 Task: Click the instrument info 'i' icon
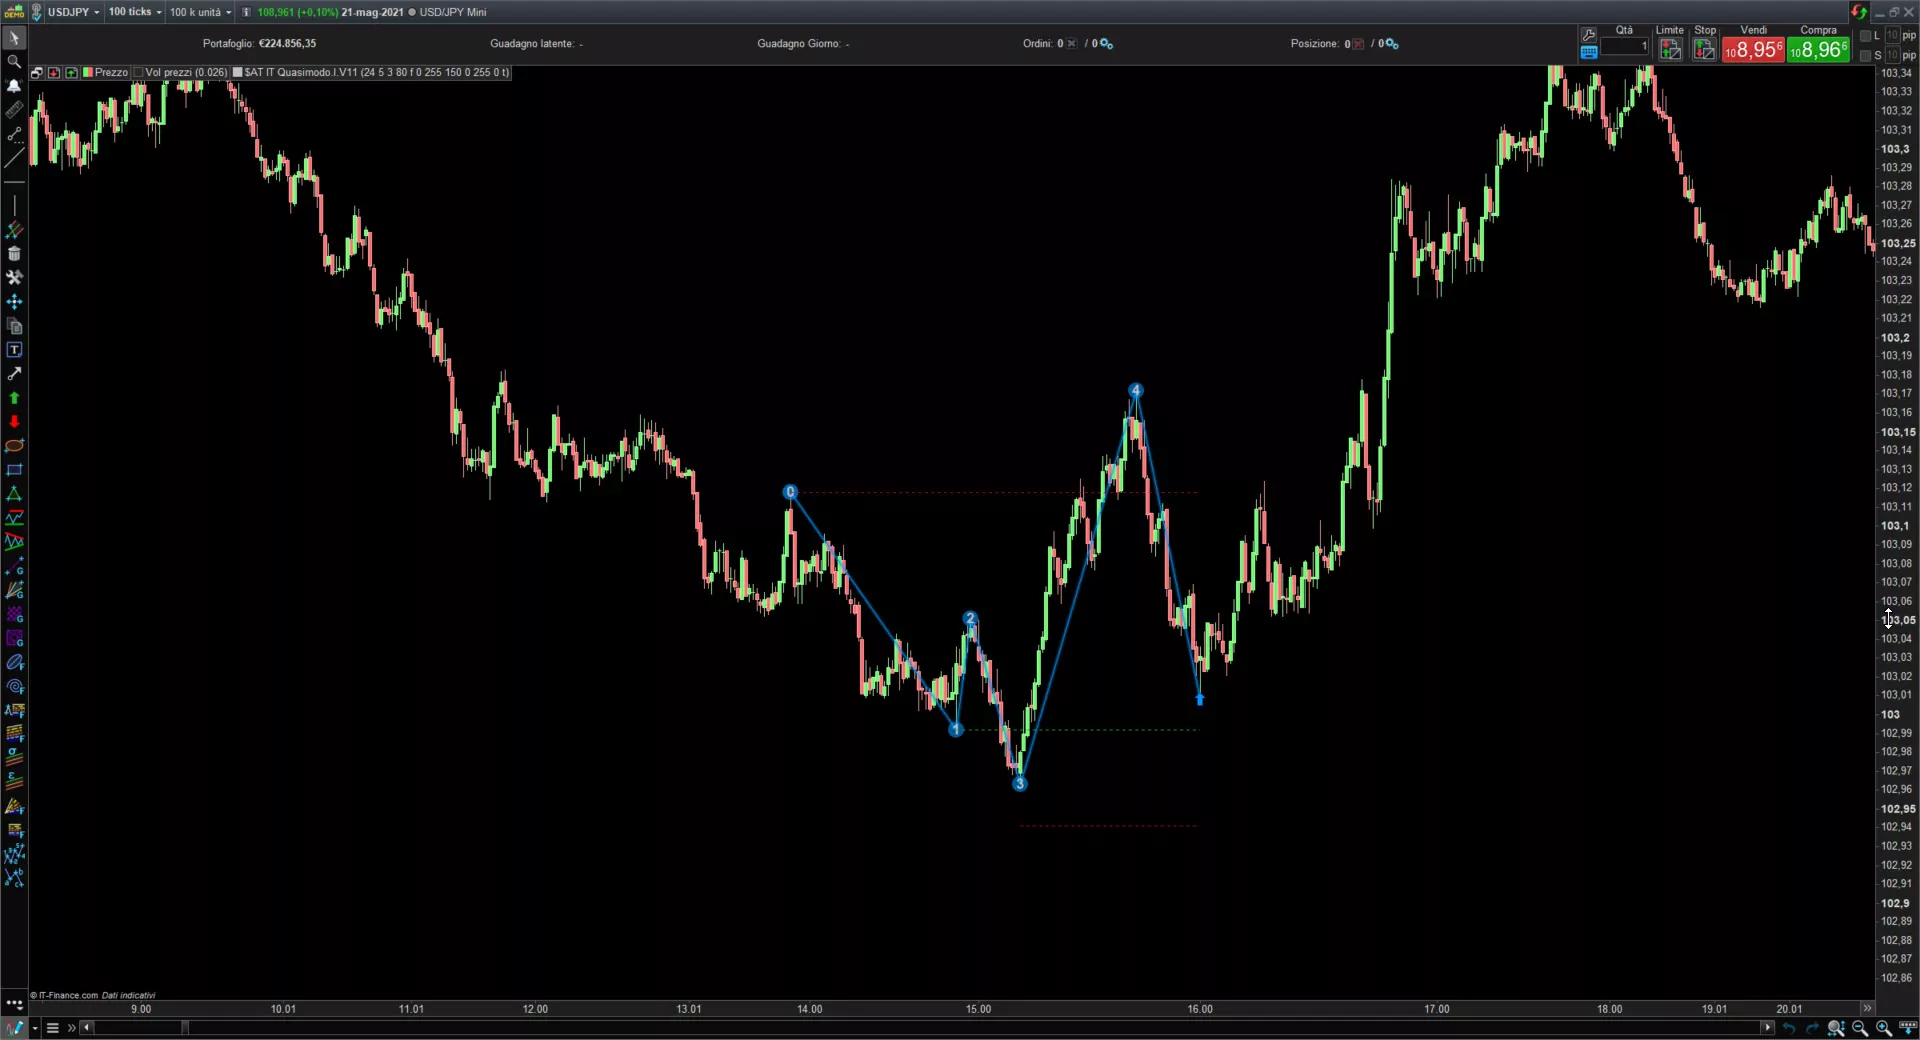pos(246,12)
